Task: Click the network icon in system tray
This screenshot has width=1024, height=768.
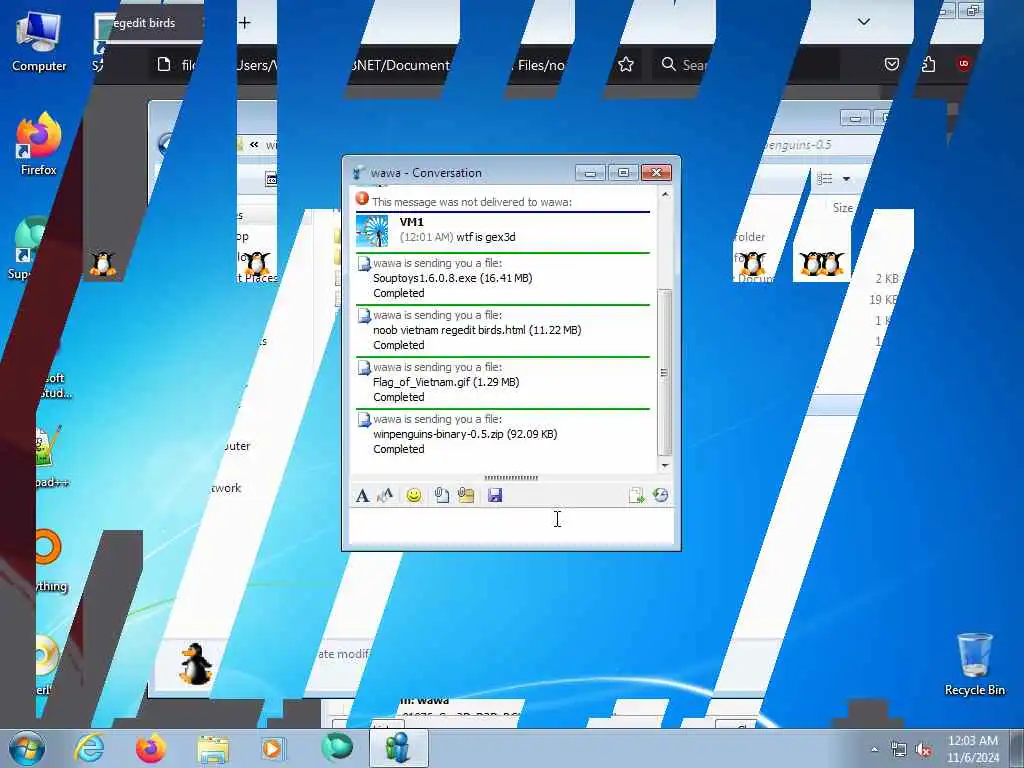Action: (x=899, y=750)
